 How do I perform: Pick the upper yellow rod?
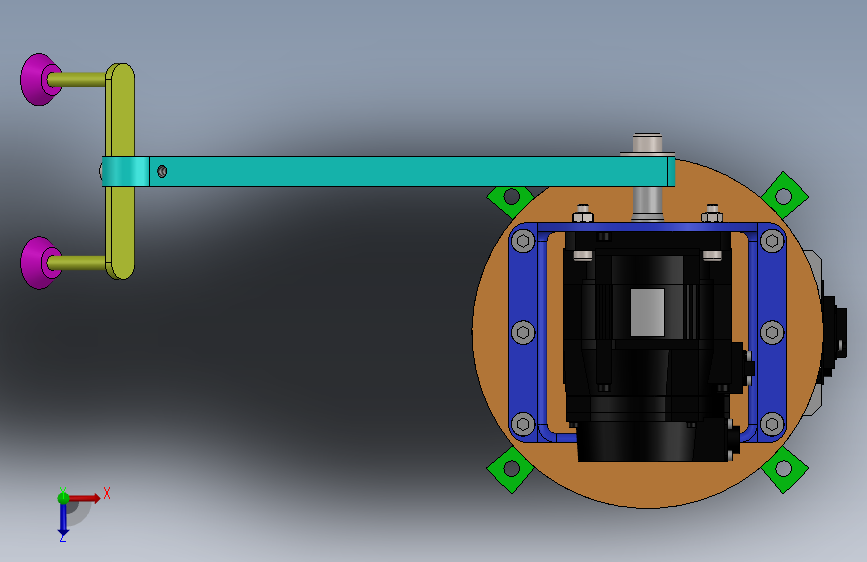tap(77, 80)
